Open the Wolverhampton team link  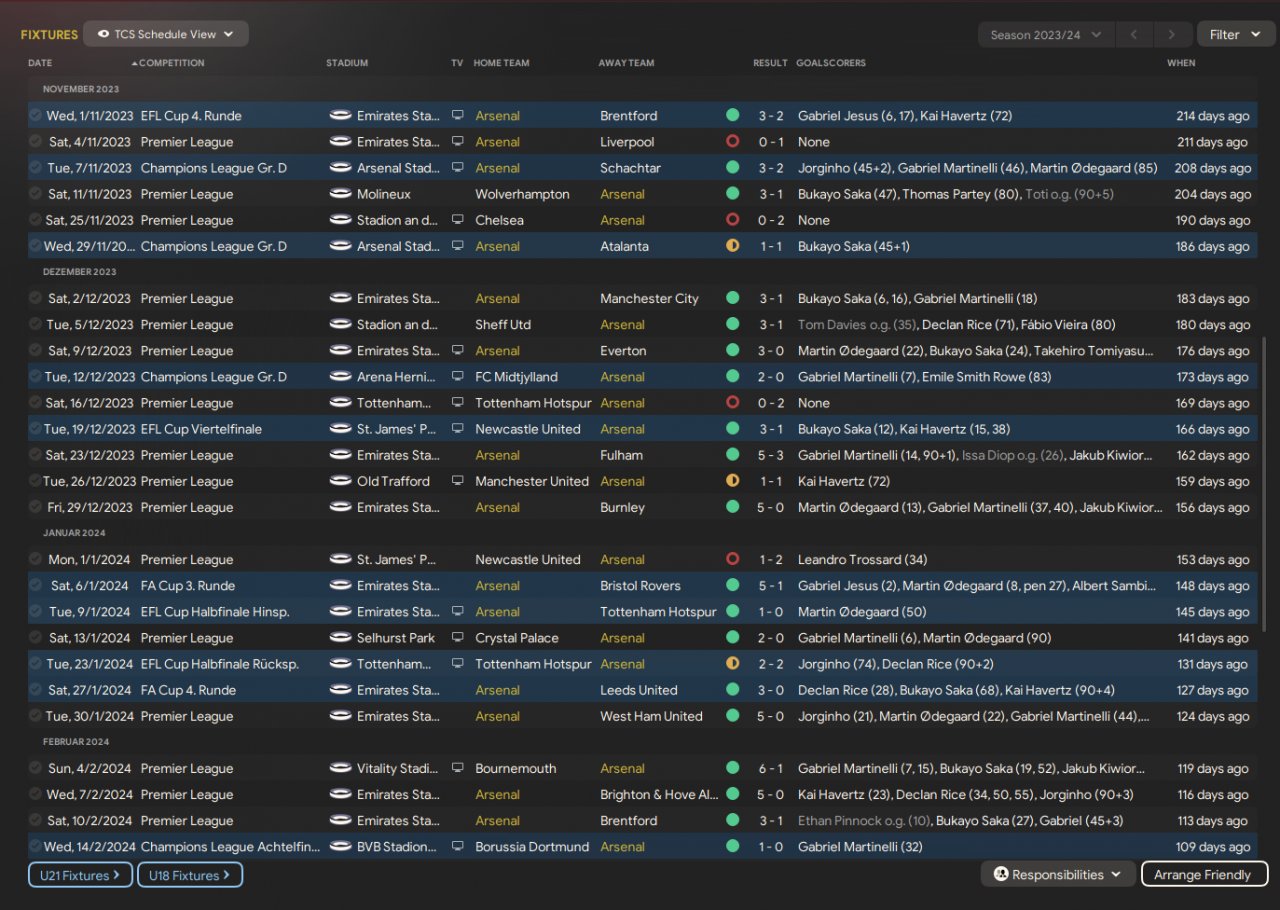522,194
